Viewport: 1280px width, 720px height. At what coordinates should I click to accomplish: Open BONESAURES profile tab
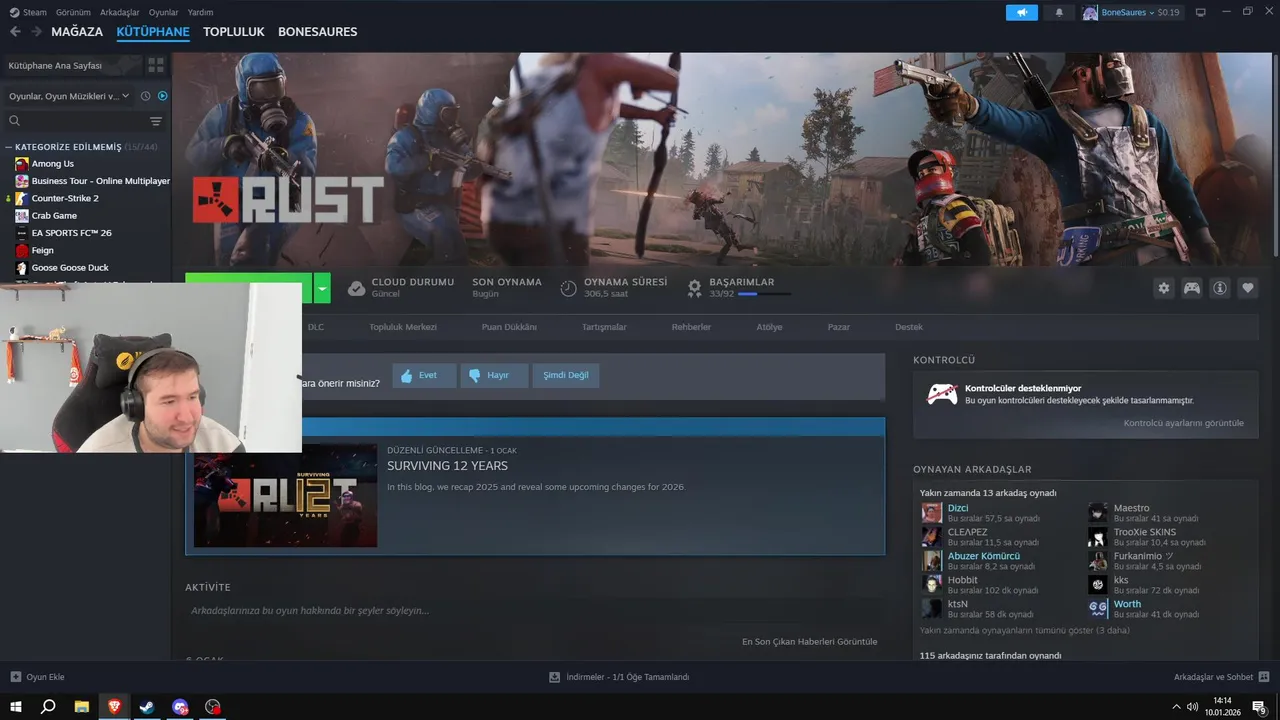click(x=318, y=32)
